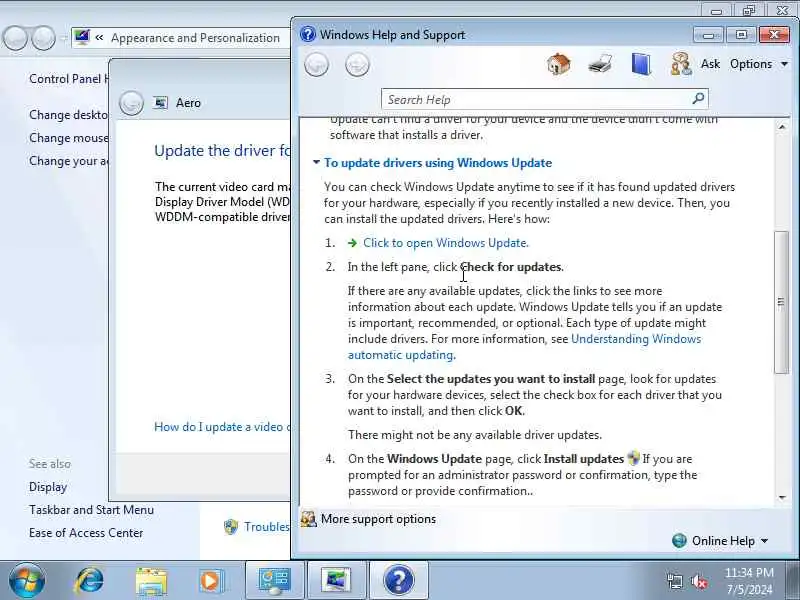Click Control Panel back navigation button
Viewport: 800px width, 600px height.
[x=15, y=38]
